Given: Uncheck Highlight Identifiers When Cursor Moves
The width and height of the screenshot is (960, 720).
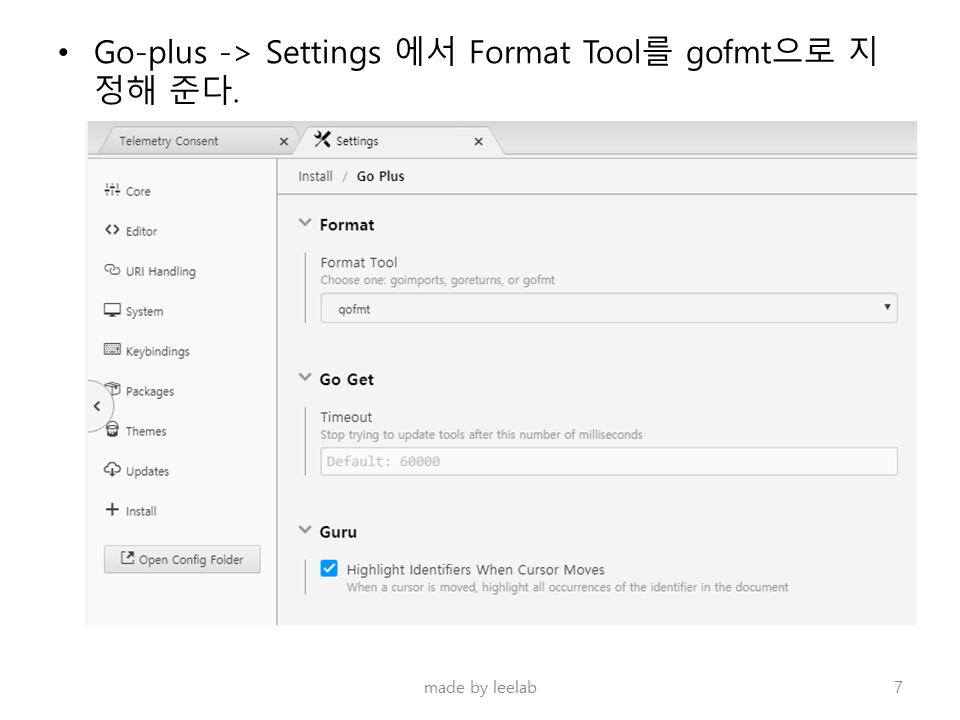Looking at the screenshot, I should click(x=329, y=569).
